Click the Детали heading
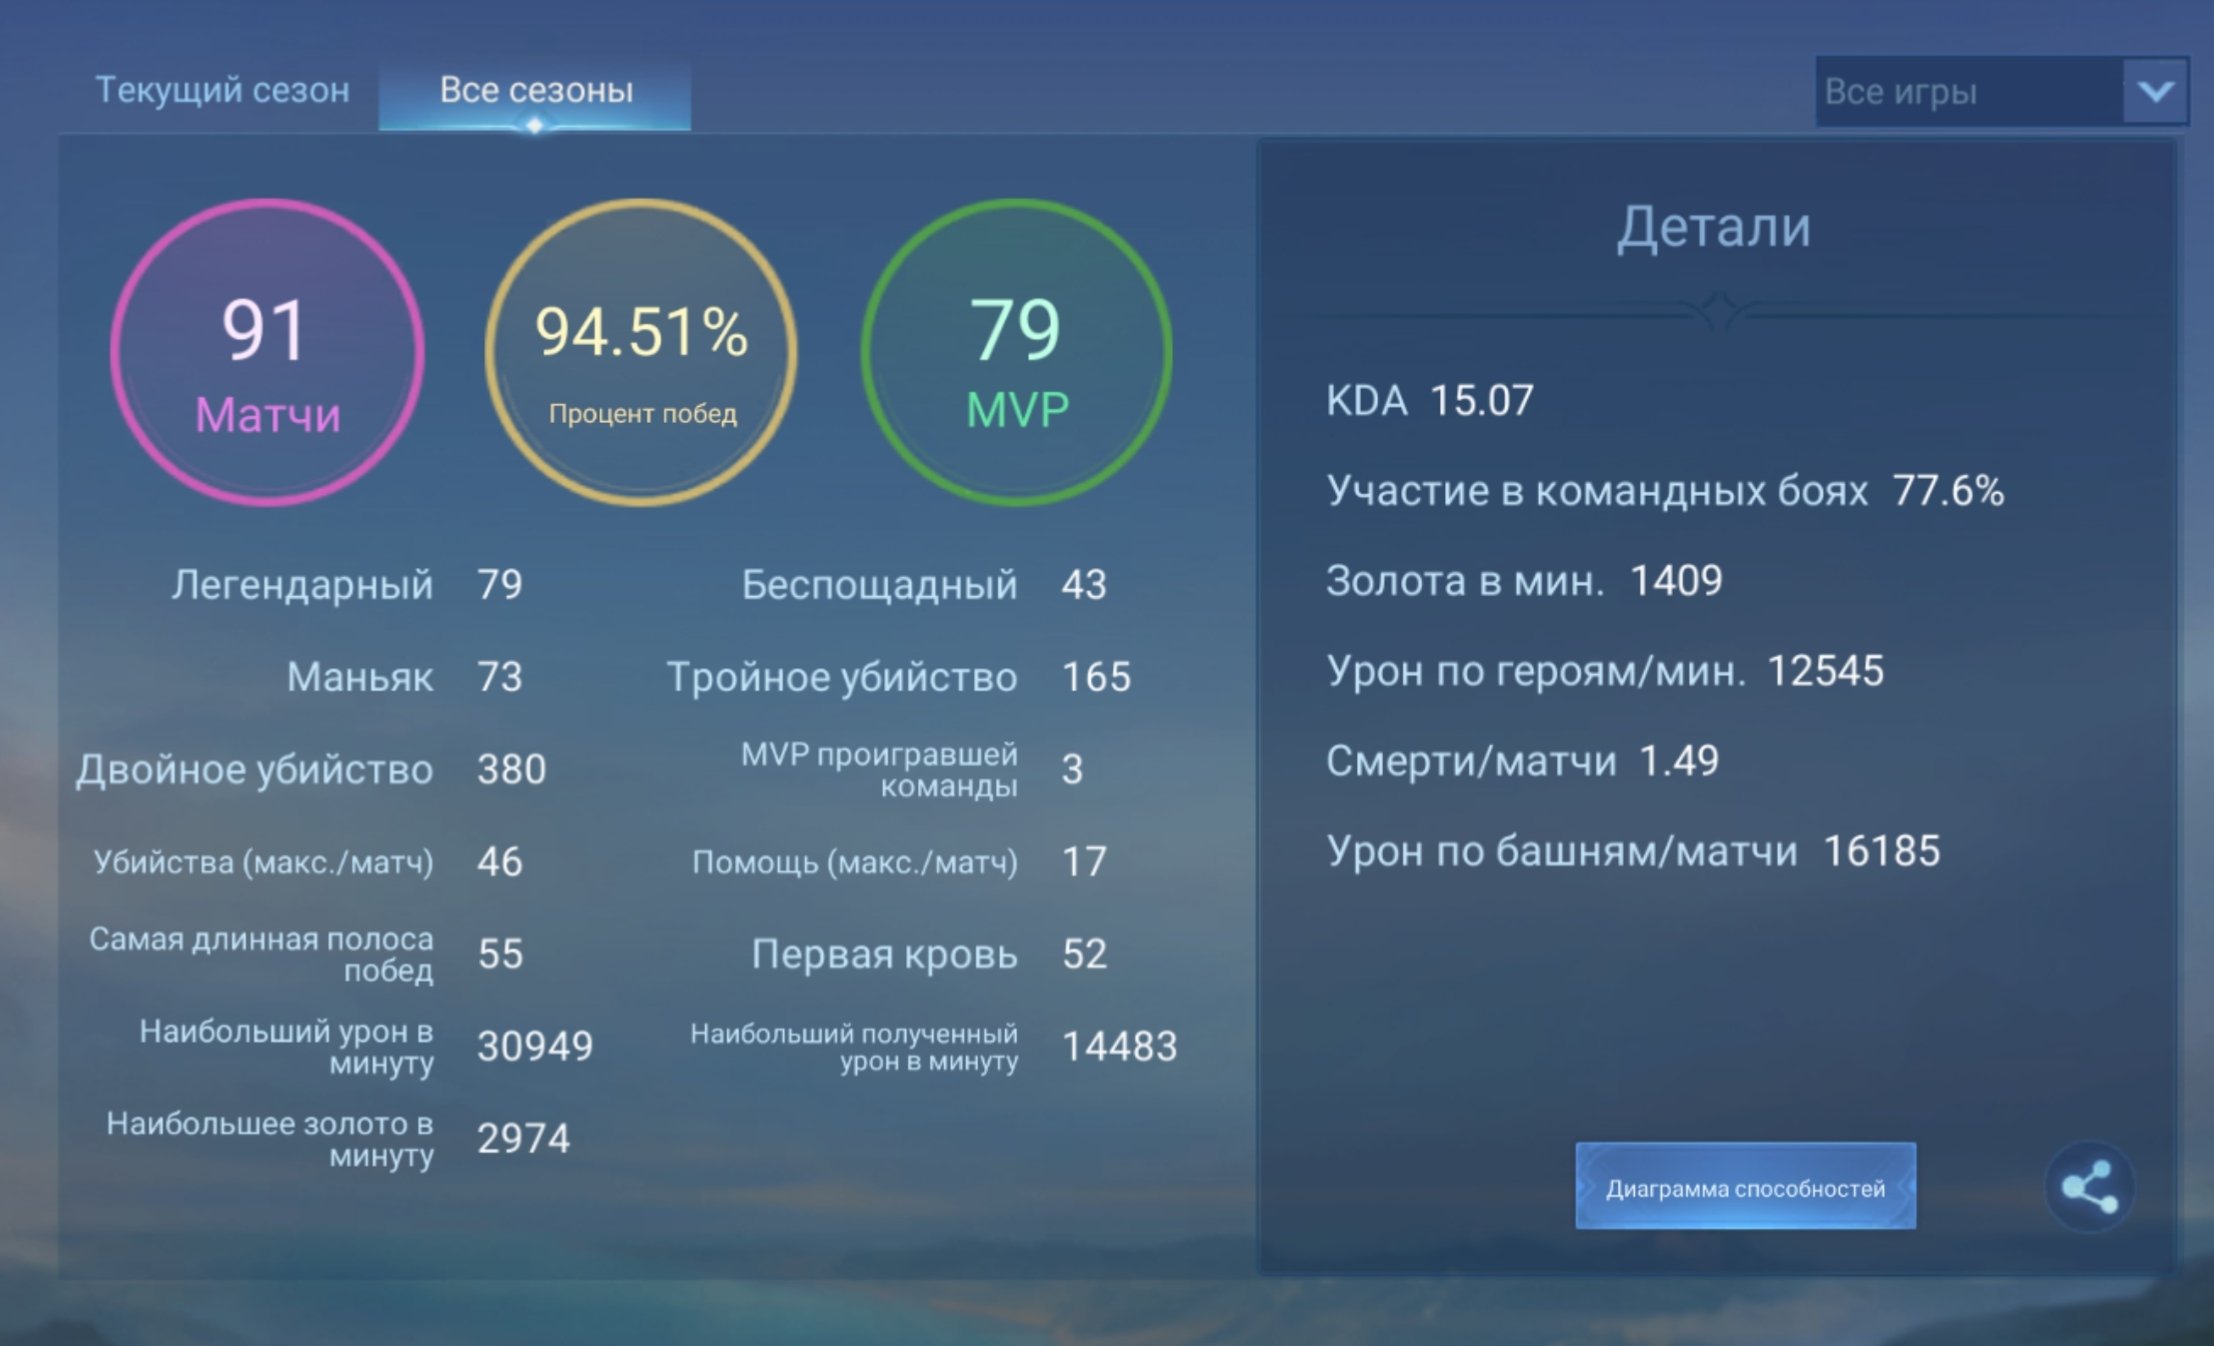 1714,227
